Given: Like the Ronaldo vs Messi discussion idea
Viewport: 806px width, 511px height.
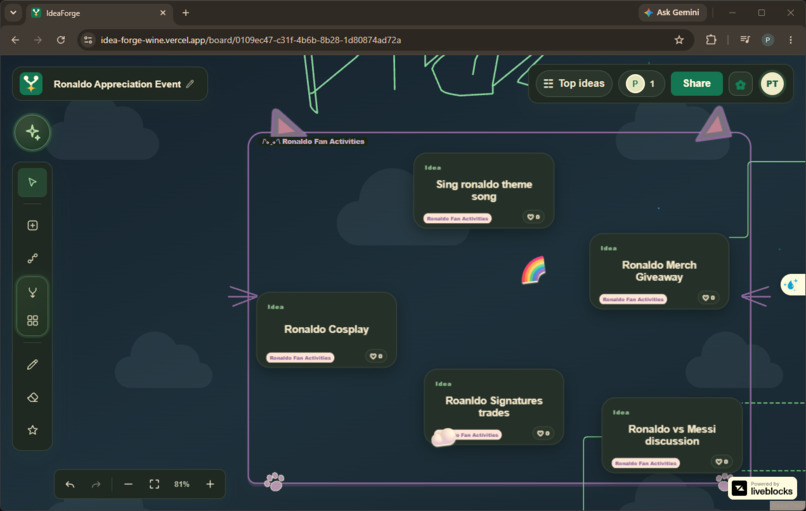Looking at the screenshot, I should (x=722, y=462).
